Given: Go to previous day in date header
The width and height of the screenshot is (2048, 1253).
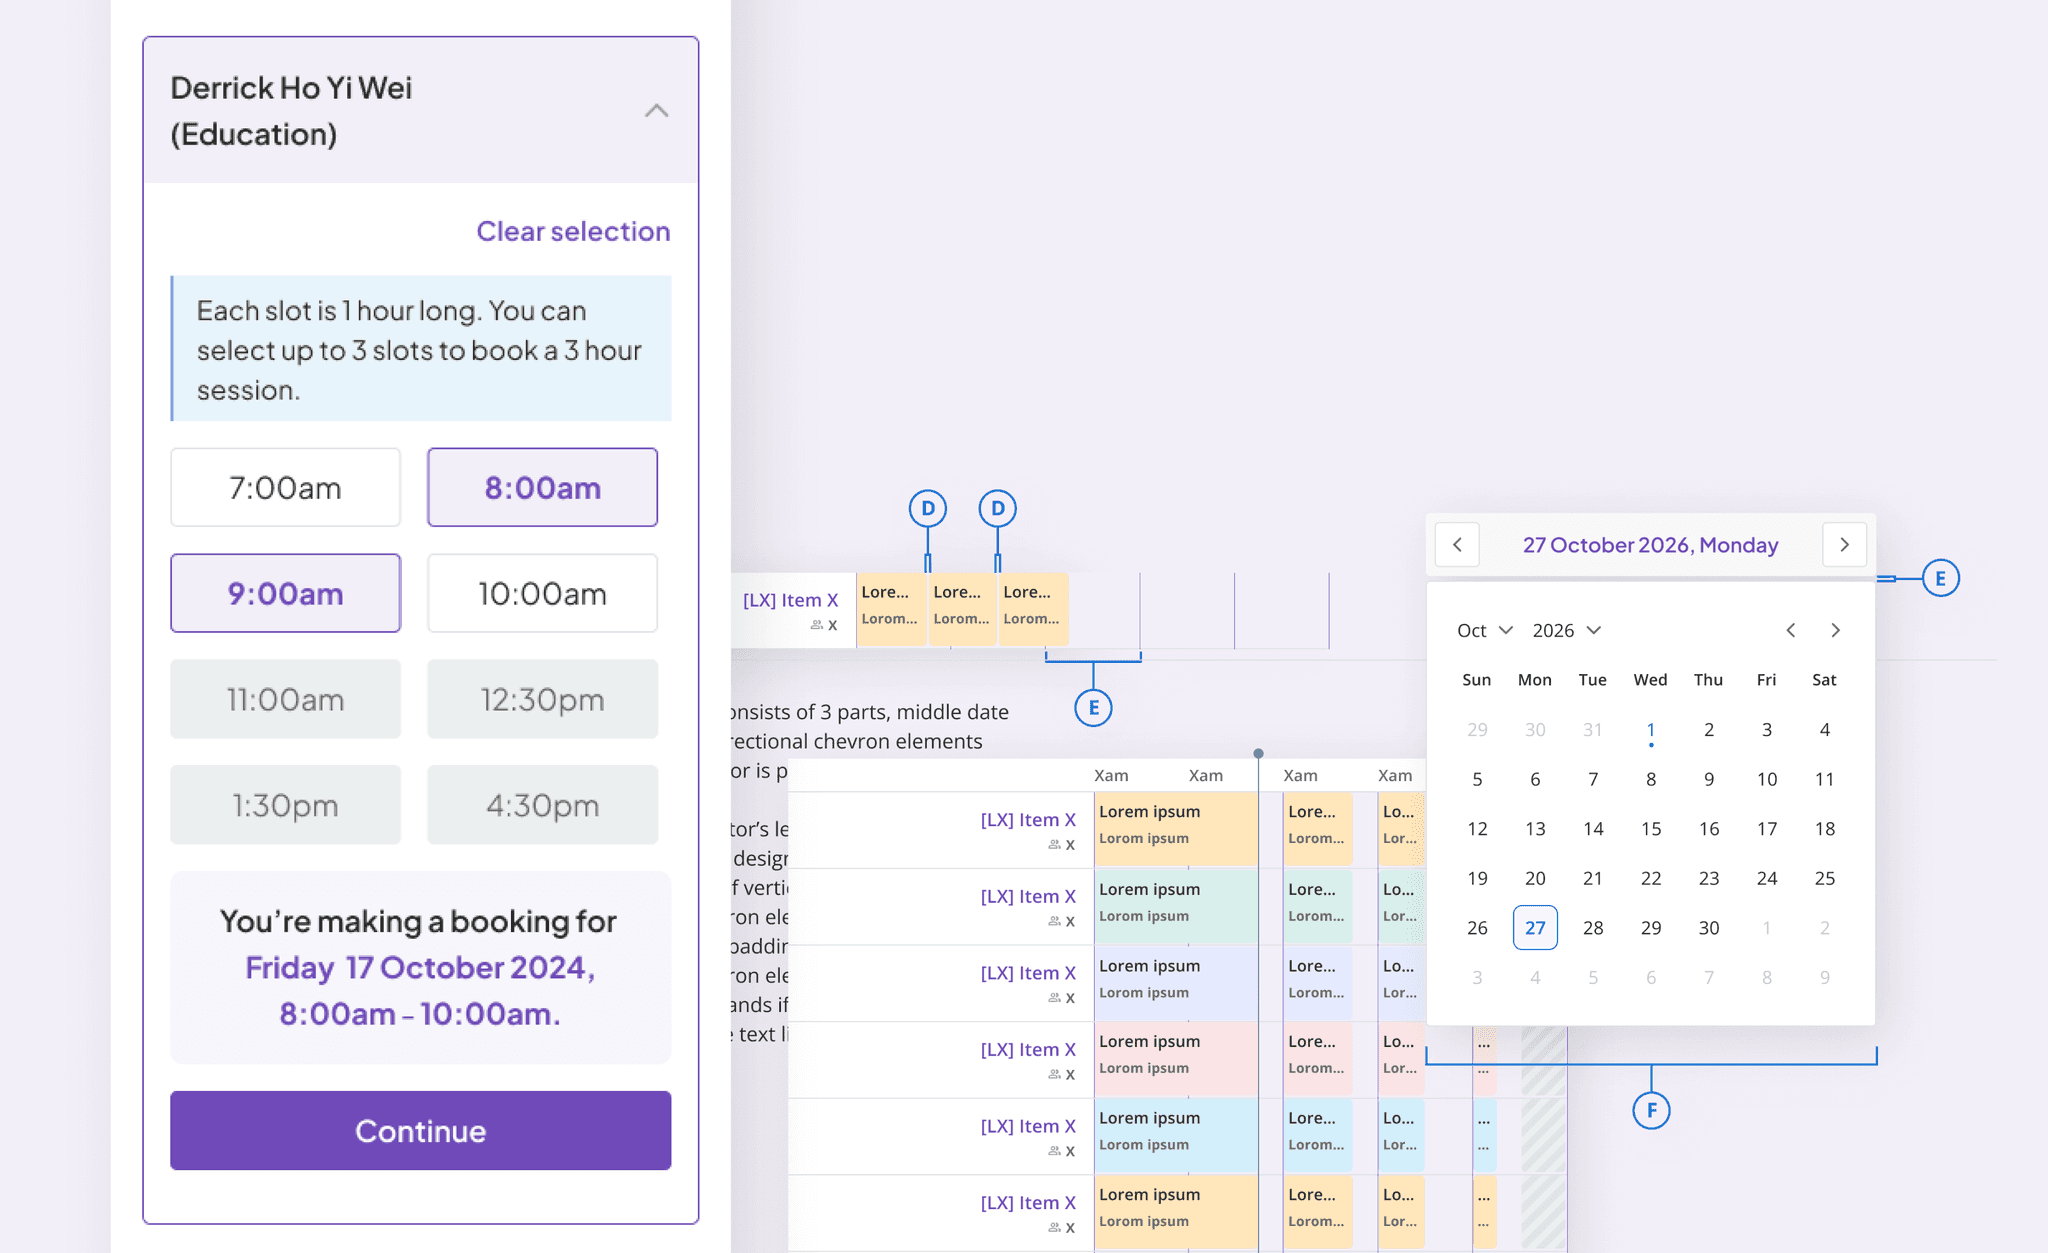Looking at the screenshot, I should click(1457, 545).
